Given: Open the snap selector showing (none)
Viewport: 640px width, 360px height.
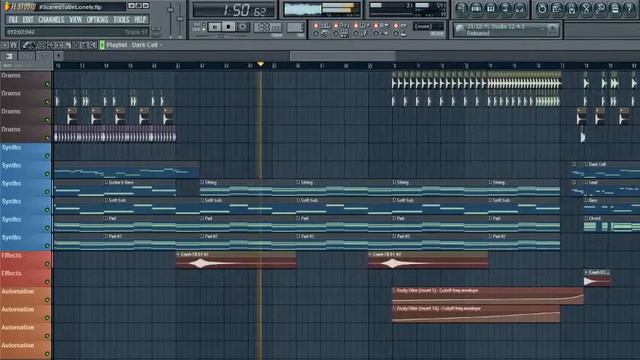Looking at the screenshot, I should 428,27.
